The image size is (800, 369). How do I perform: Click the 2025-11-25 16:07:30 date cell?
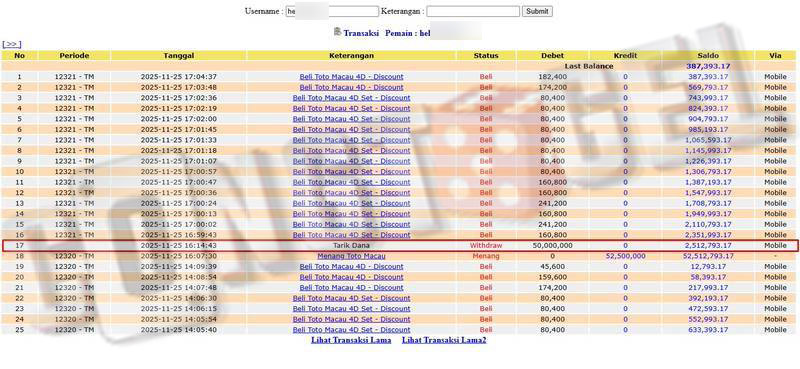coord(179,256)
